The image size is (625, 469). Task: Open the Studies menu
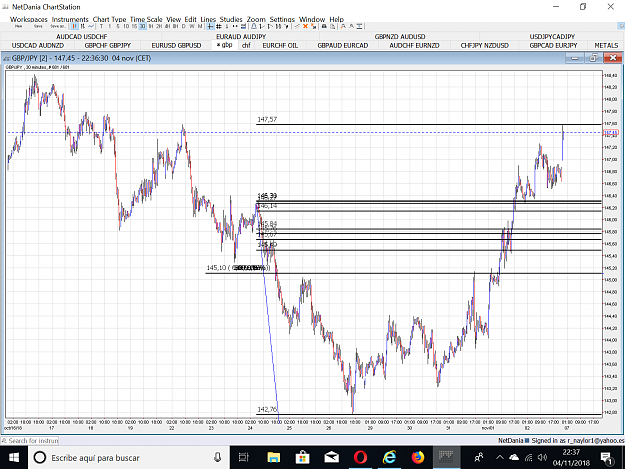pos(231,19)
